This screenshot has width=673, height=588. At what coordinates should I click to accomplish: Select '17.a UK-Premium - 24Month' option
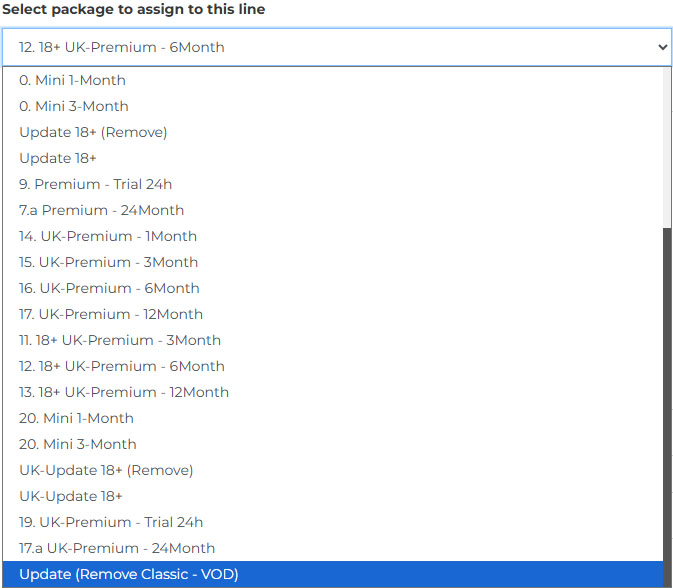pos(117,548)
